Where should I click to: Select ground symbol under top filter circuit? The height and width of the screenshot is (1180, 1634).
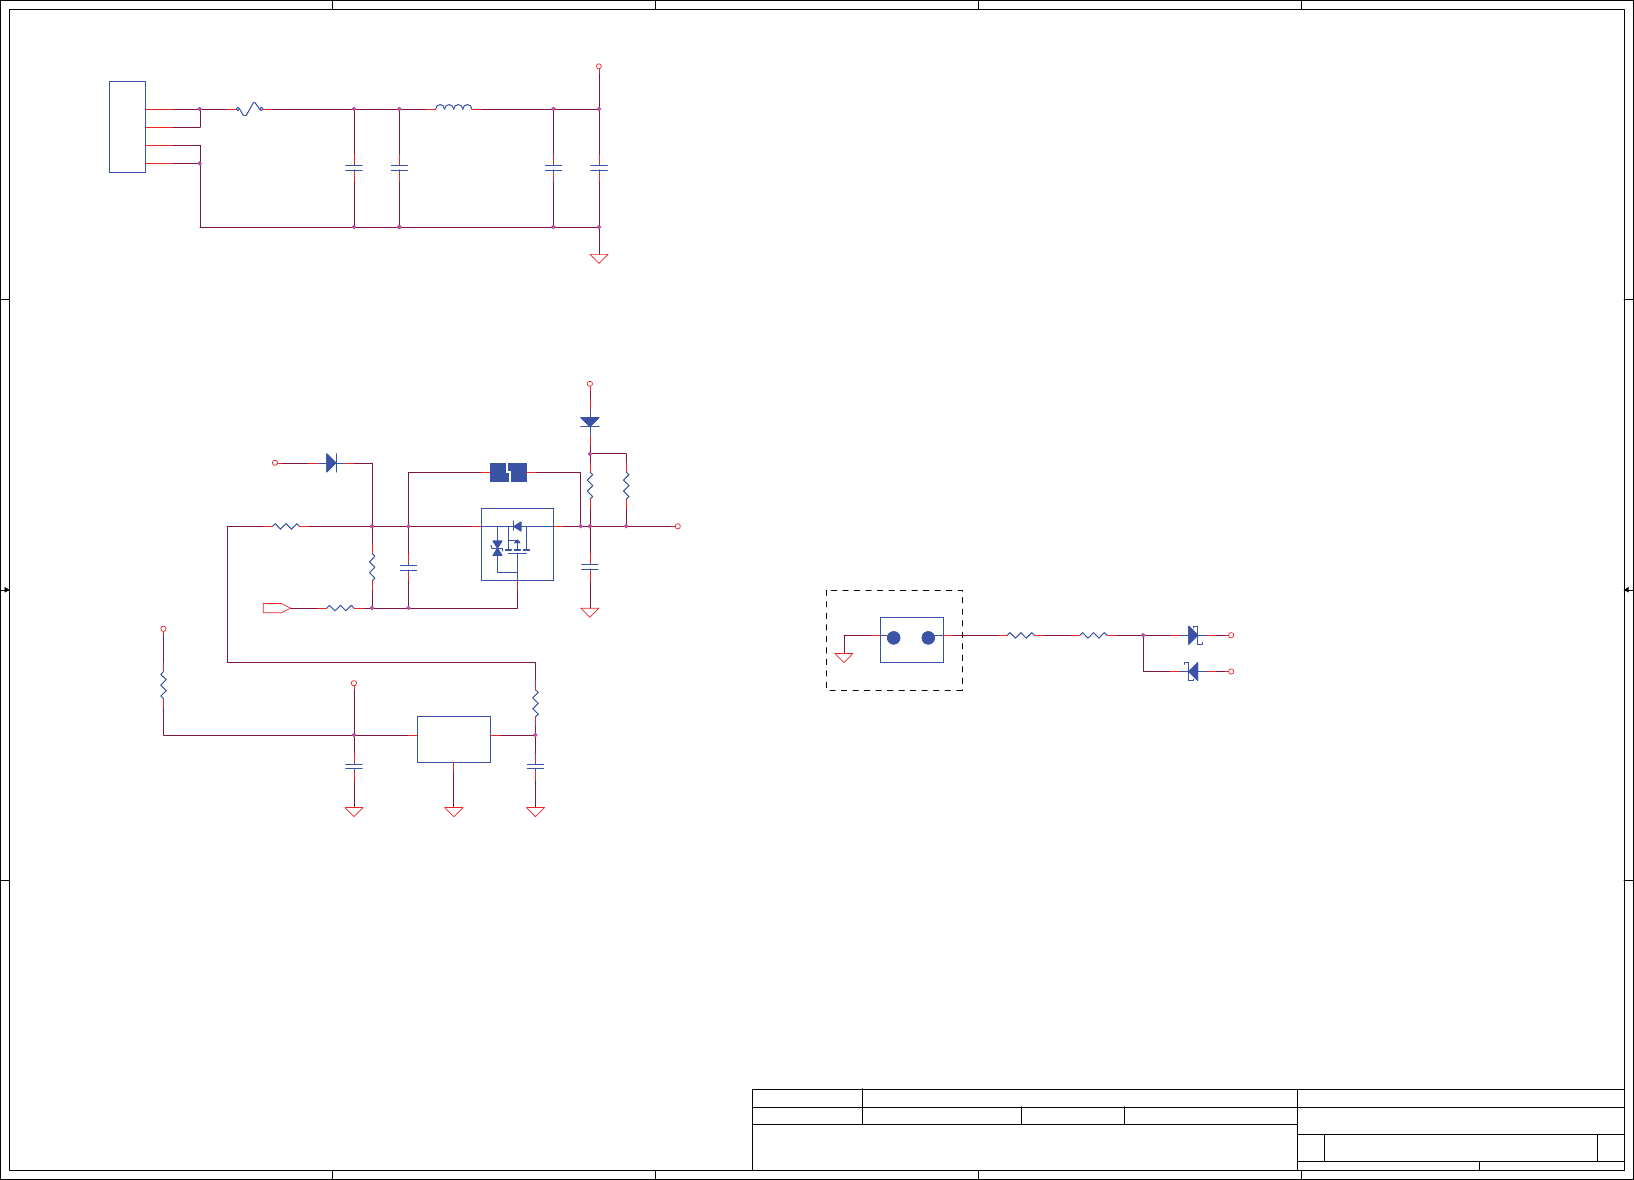(x=599, y=258)
